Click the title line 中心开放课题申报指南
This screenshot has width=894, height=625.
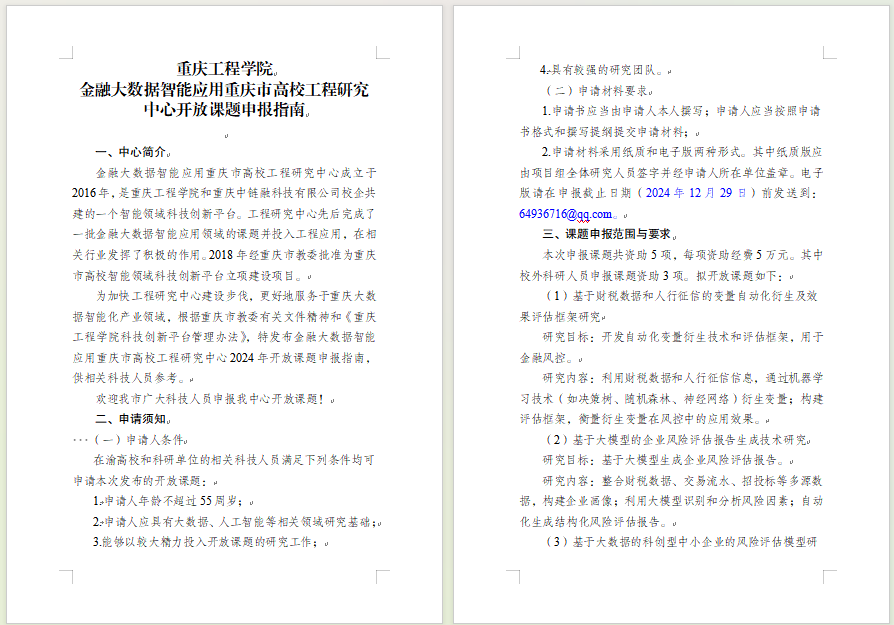point(225,110)
